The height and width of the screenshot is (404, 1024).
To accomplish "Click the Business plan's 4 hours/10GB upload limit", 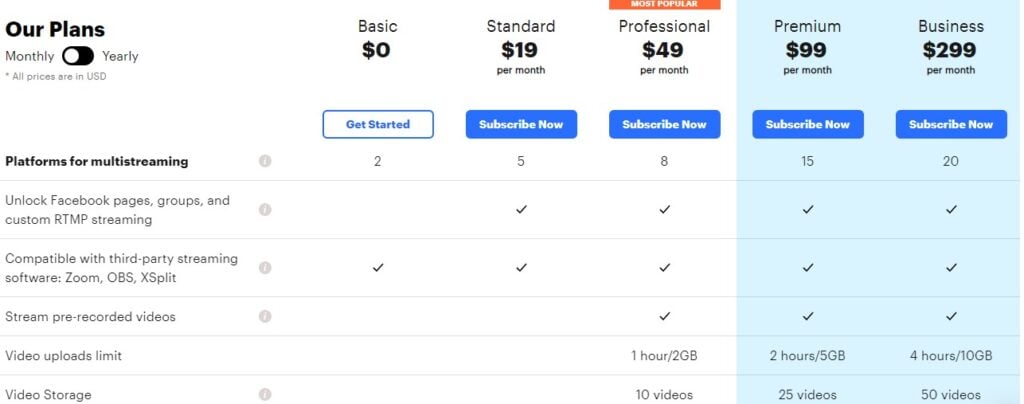I will pos(951,356).
